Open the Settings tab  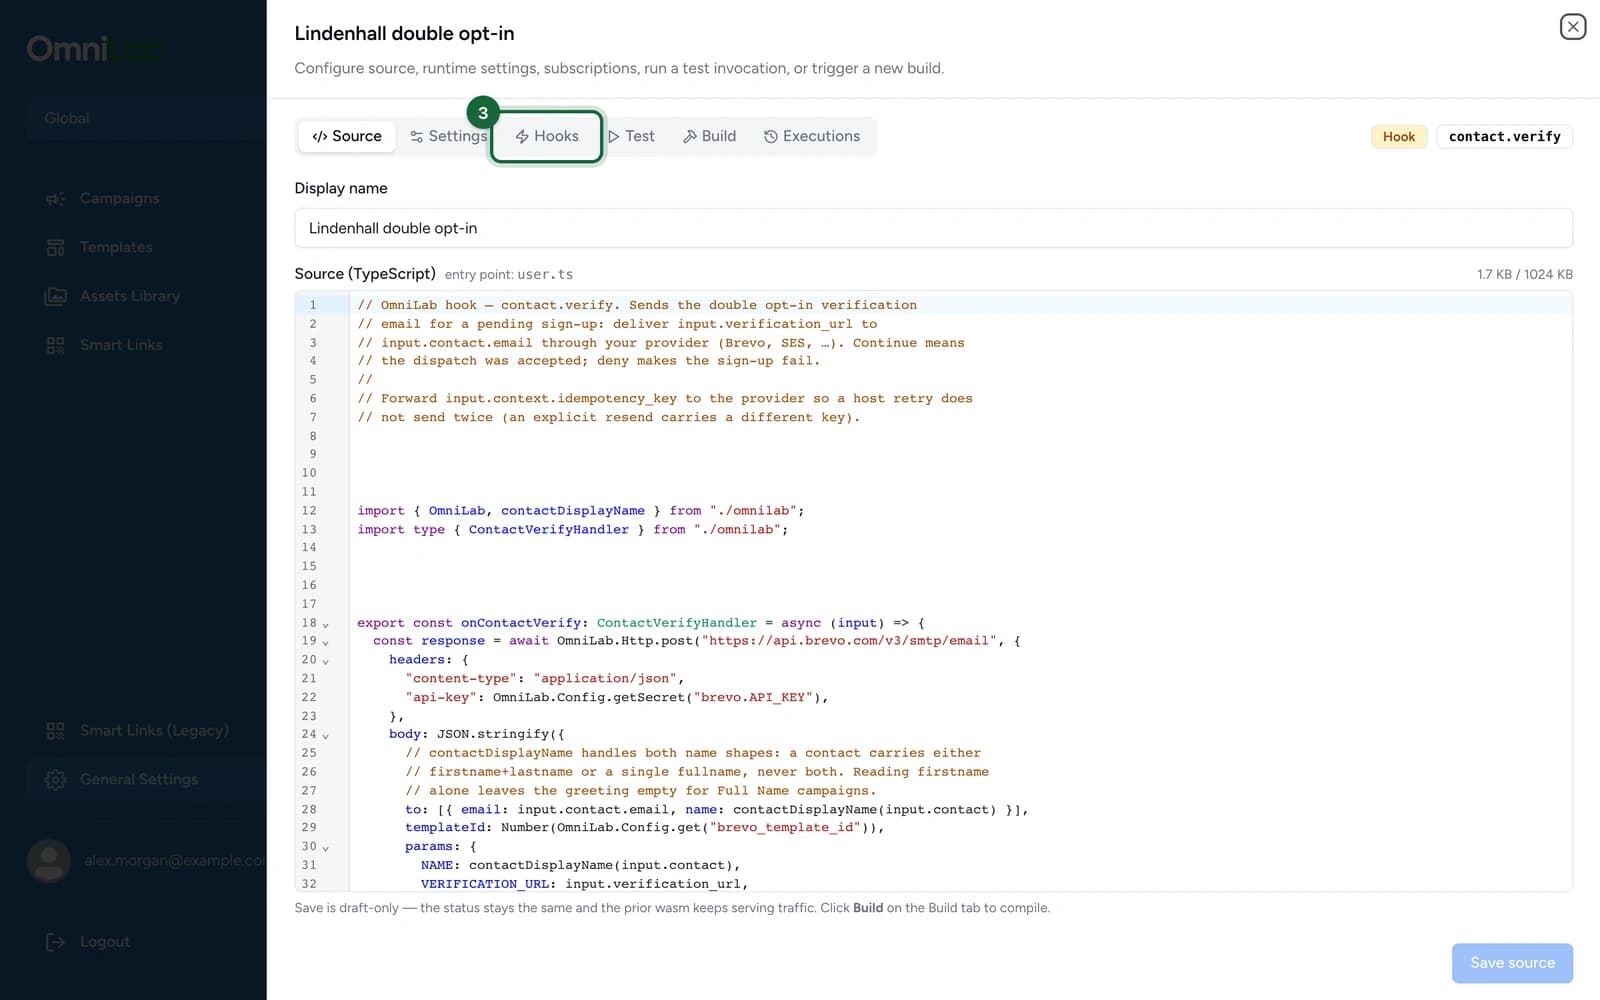pyautogui.click(x=448, y=136)
